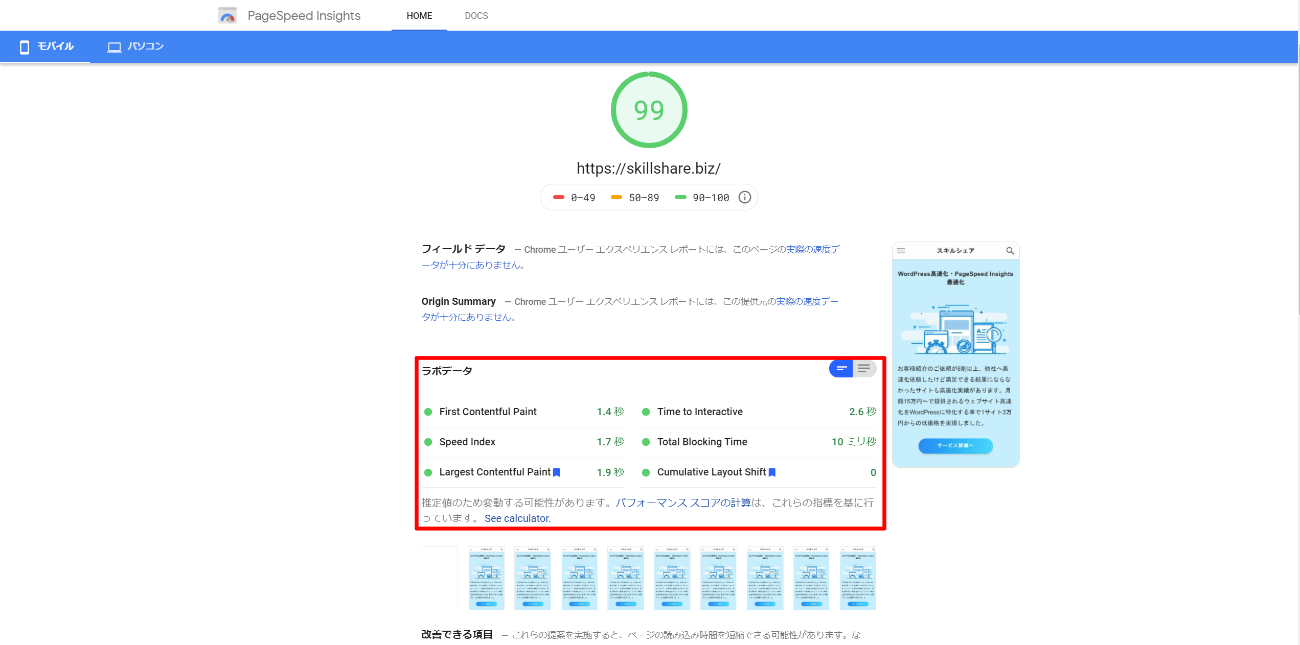Click green dot beside Total Blocking Time
Viewport: 1300px width, 645px height.
coord(646,442)
